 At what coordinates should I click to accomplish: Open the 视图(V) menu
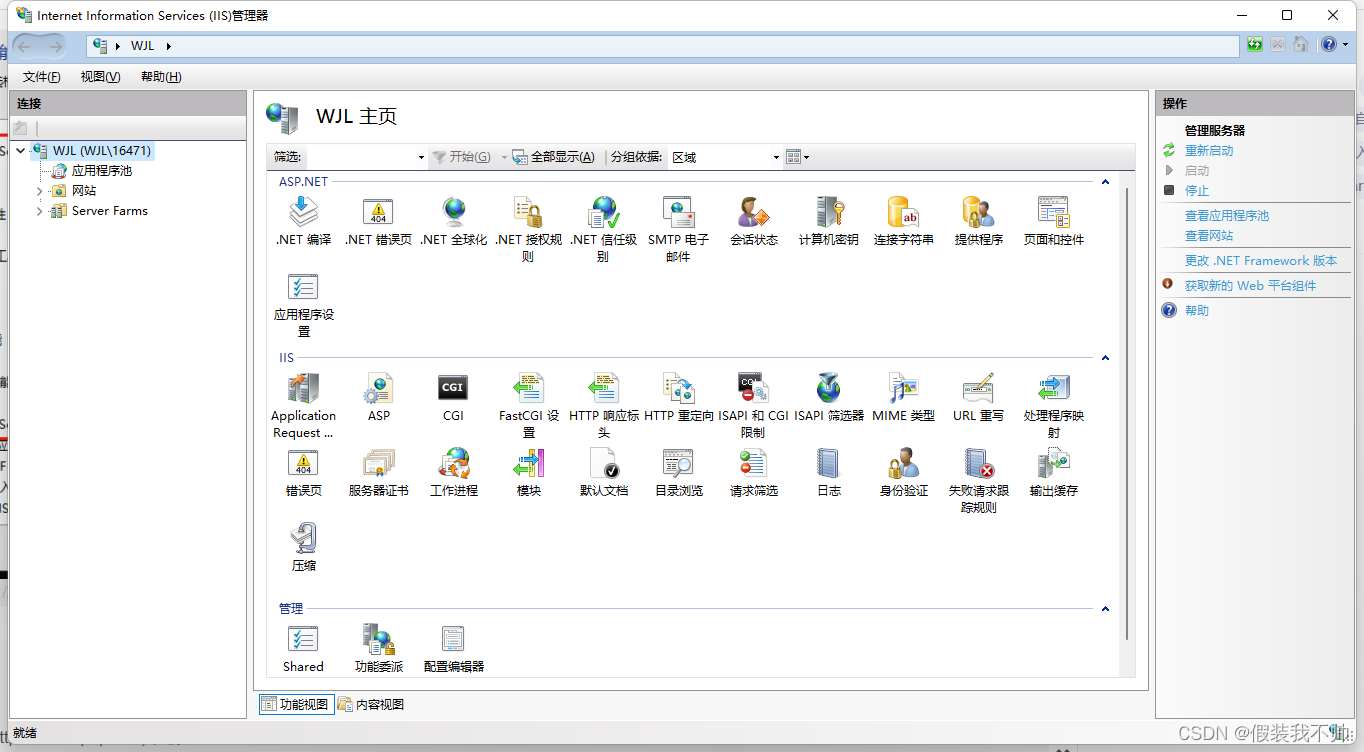(99, 76)
